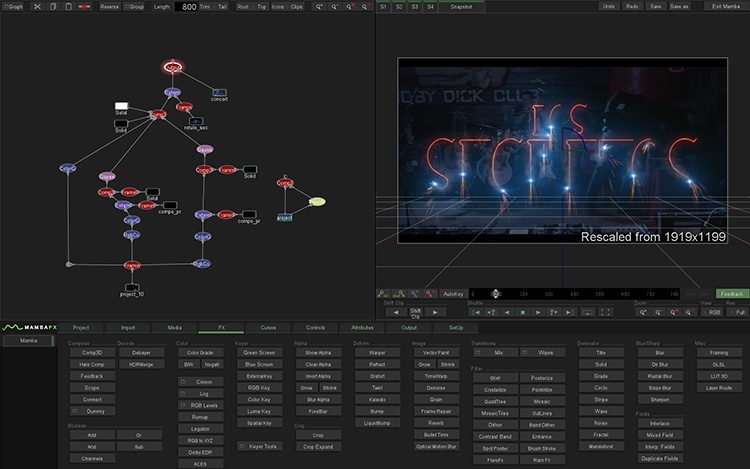Toggle the Log checkbox under Color
750x469 pixels.
183,393
